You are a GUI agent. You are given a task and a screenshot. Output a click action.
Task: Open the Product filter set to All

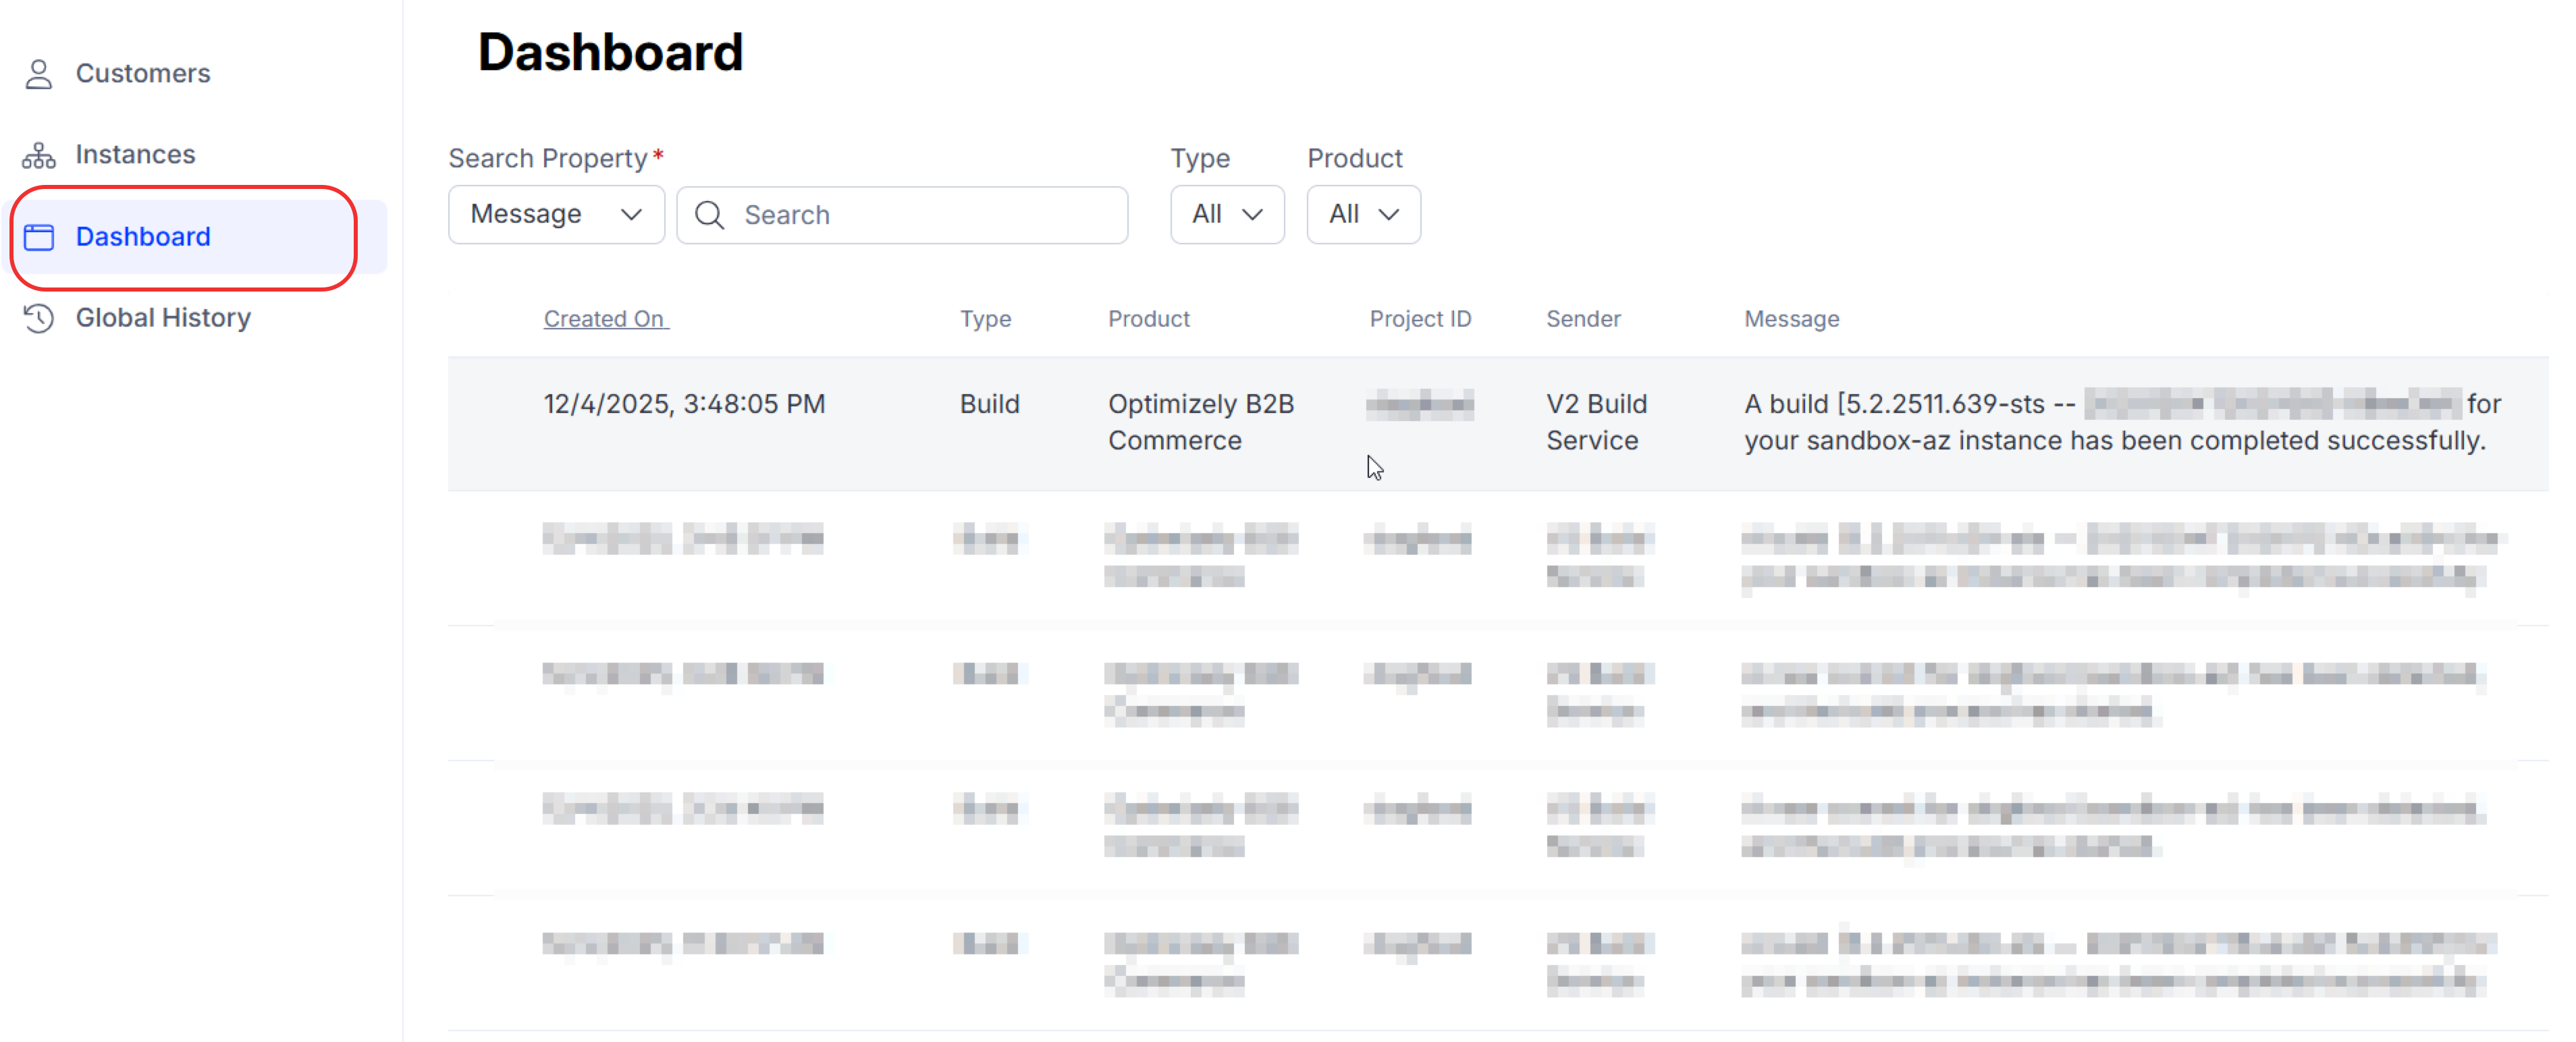pos(1363,214)
